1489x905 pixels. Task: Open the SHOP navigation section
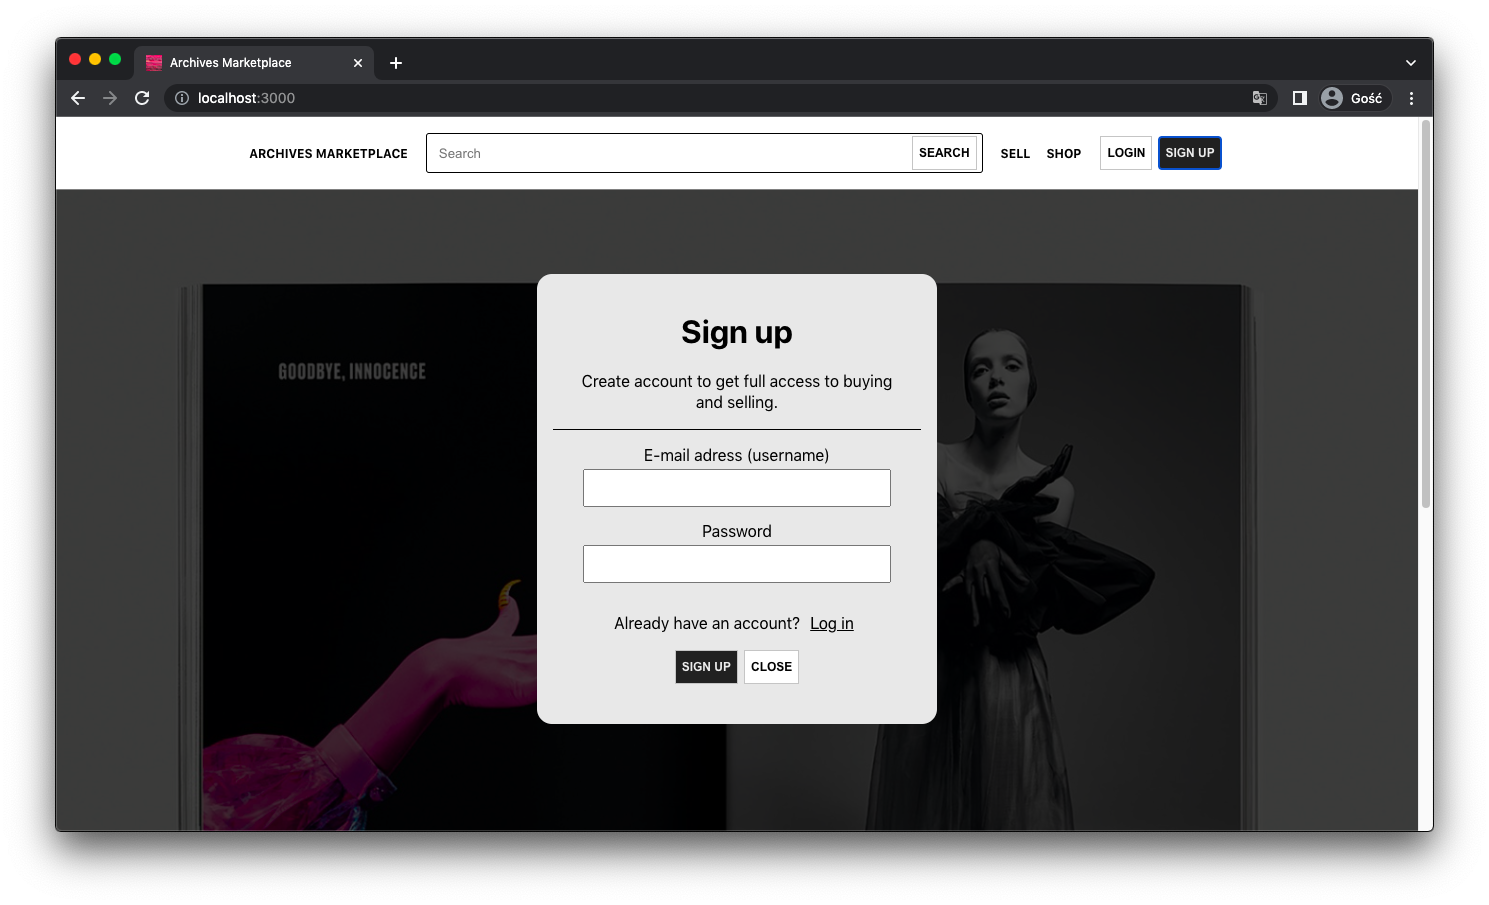(1063, 153)
